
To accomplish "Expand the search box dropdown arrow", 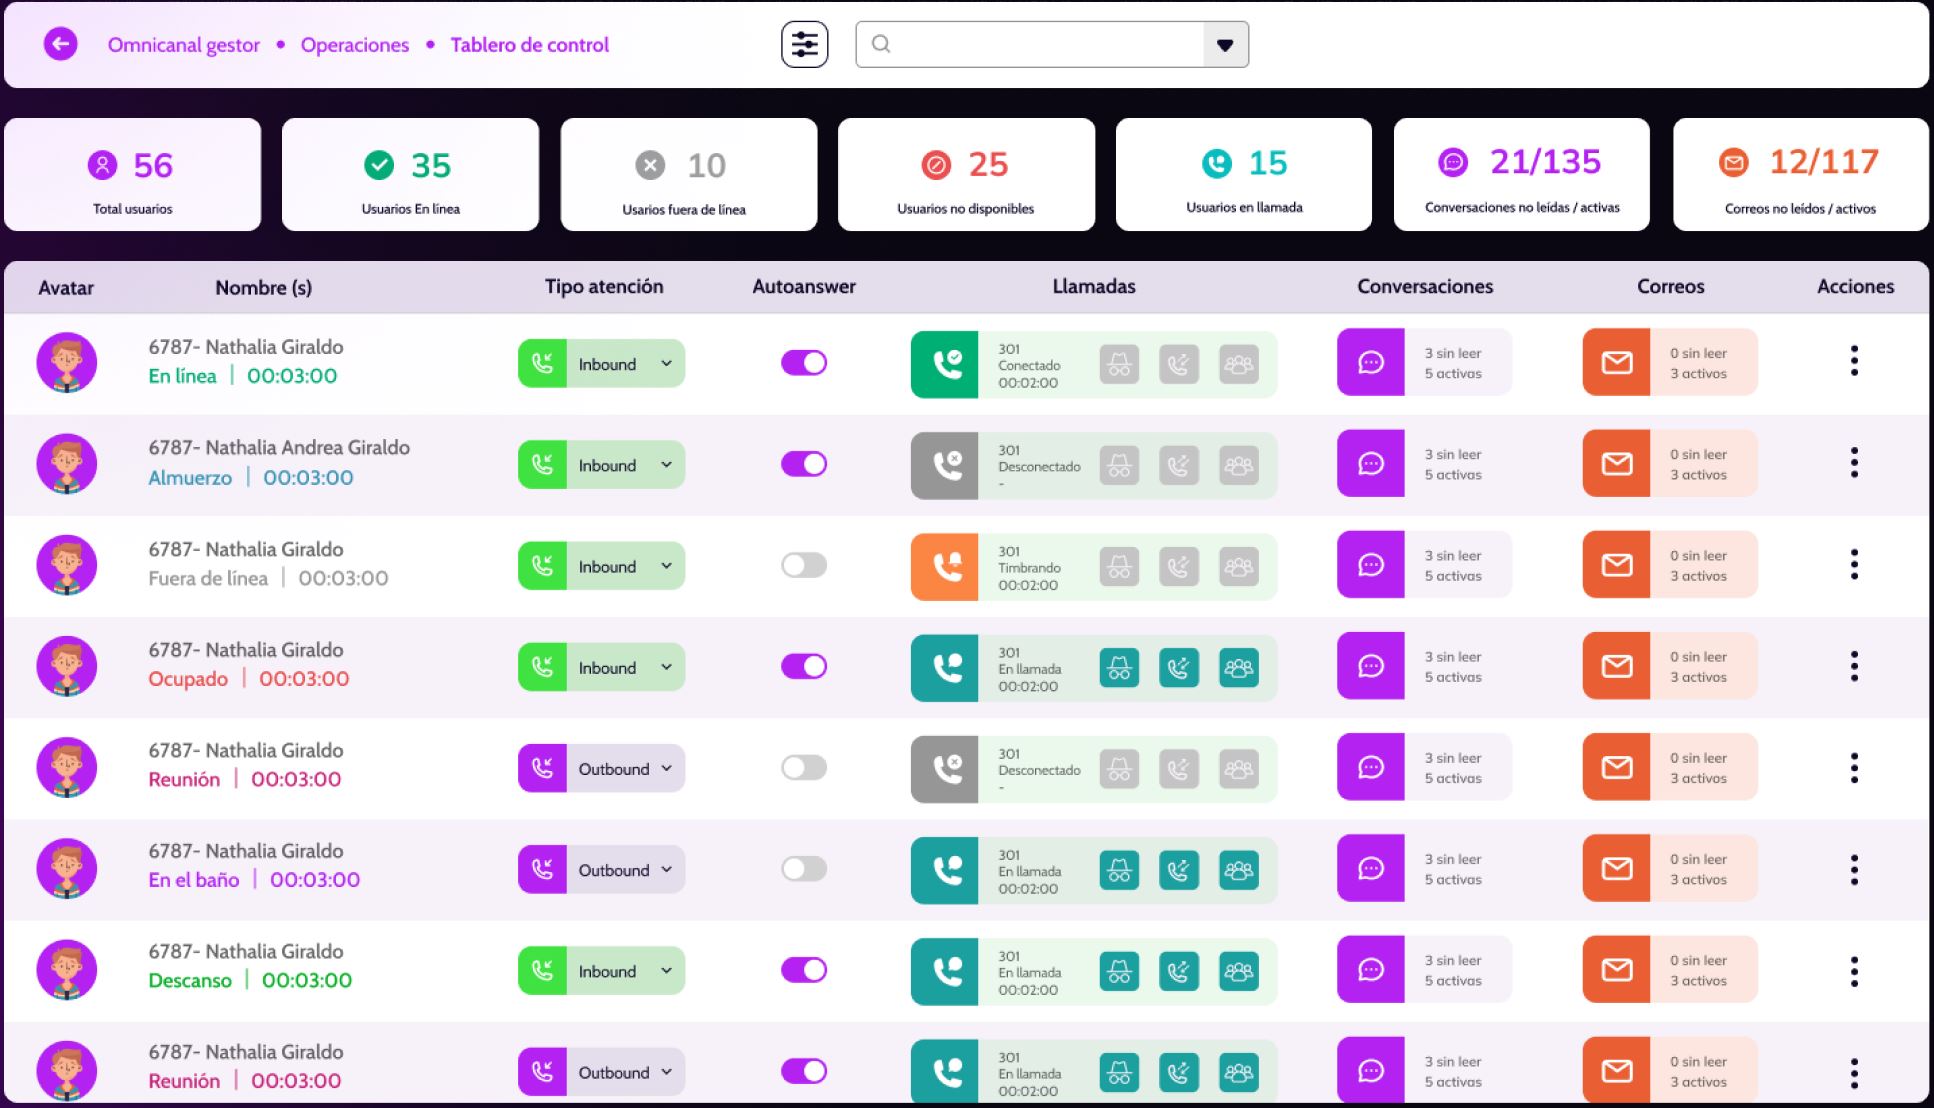I will point(1225,45).
